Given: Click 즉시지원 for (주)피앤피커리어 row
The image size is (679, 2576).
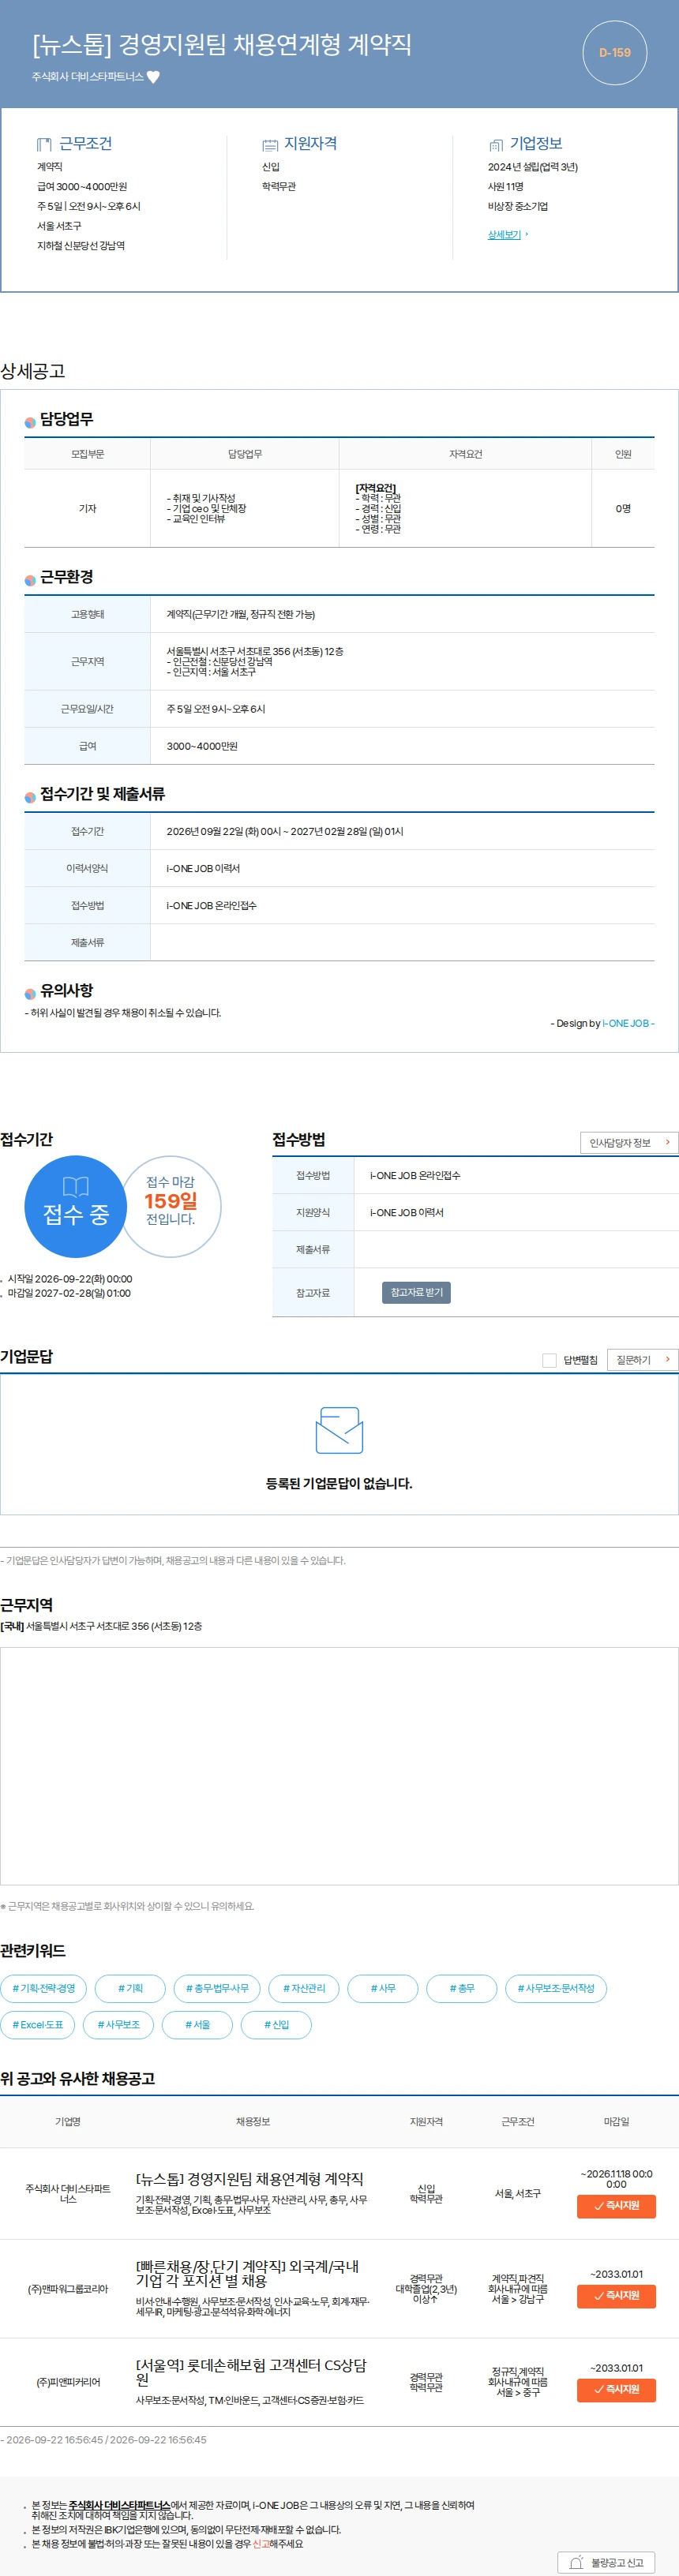Looking at the screenshot, I should pos(616,2389).
